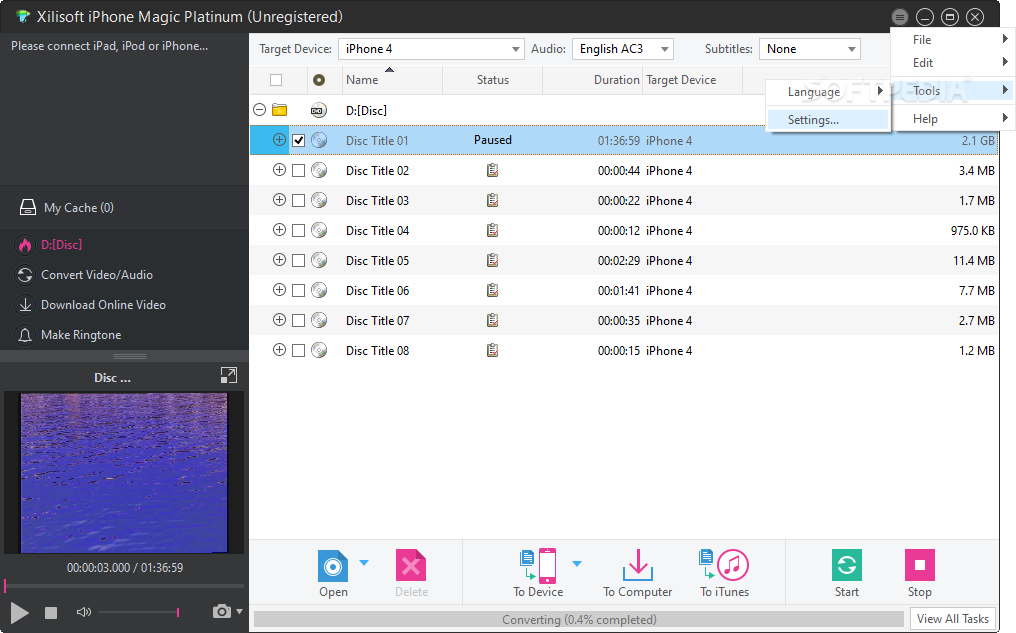Adjust the preview volume slider

click(x=139, y=612)
